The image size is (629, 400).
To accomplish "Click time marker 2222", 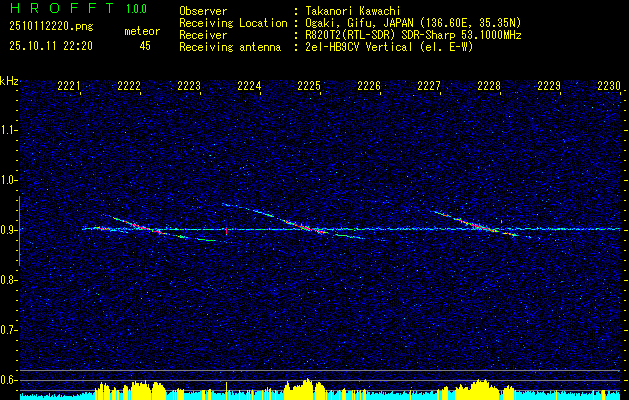I will point(129,86).
